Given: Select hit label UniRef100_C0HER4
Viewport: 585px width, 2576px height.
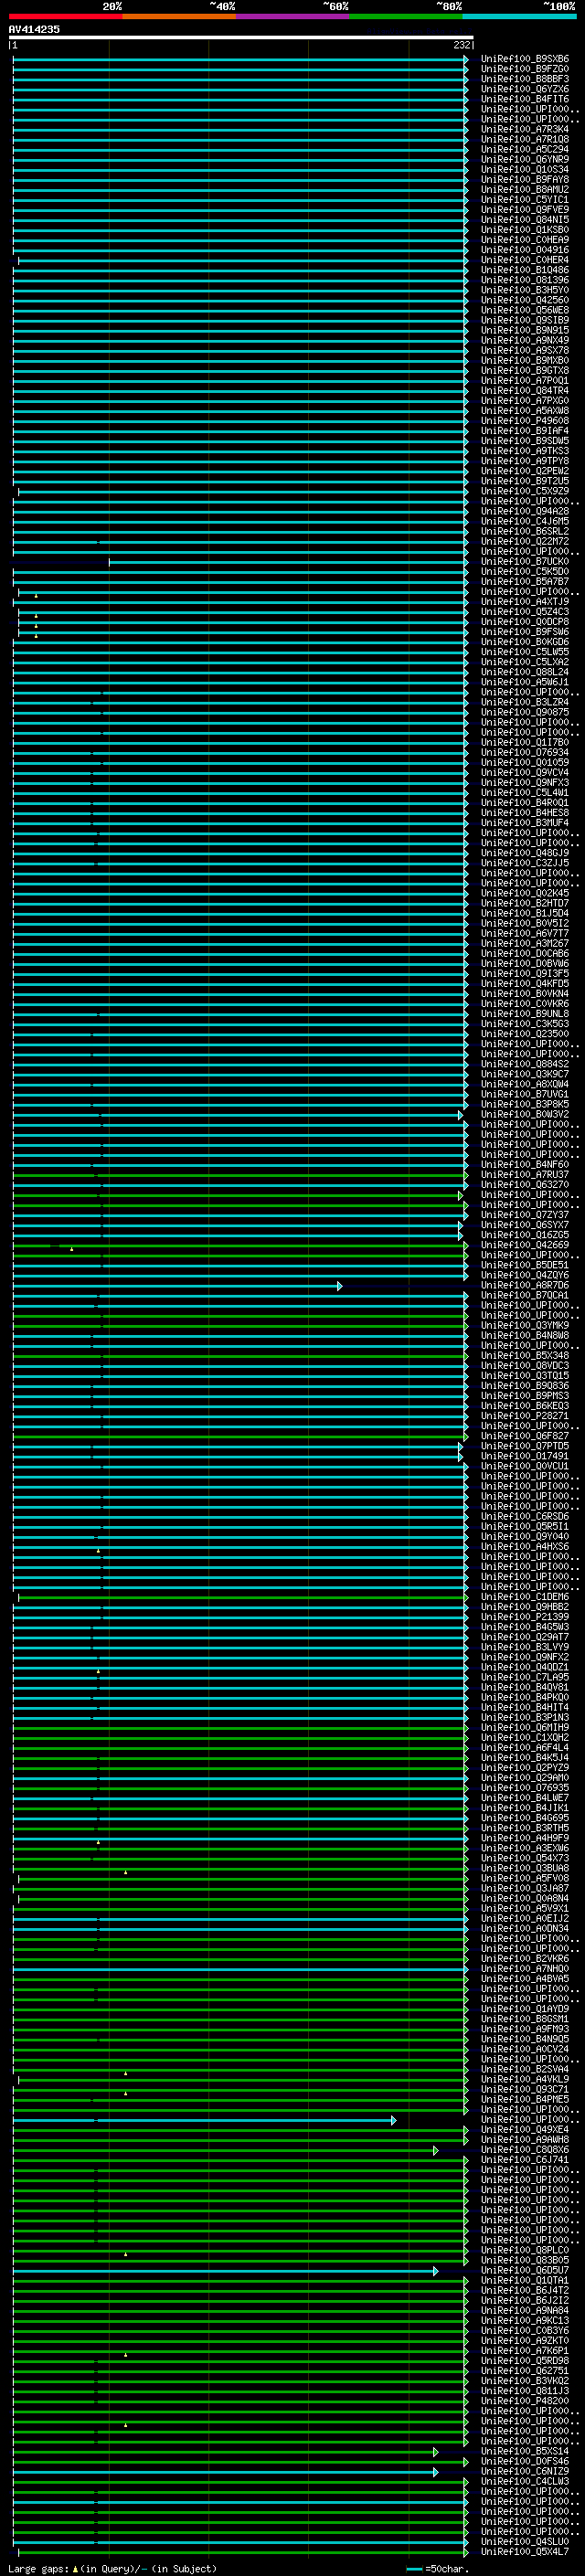Looking at the screenshot, I should point(525,260).
